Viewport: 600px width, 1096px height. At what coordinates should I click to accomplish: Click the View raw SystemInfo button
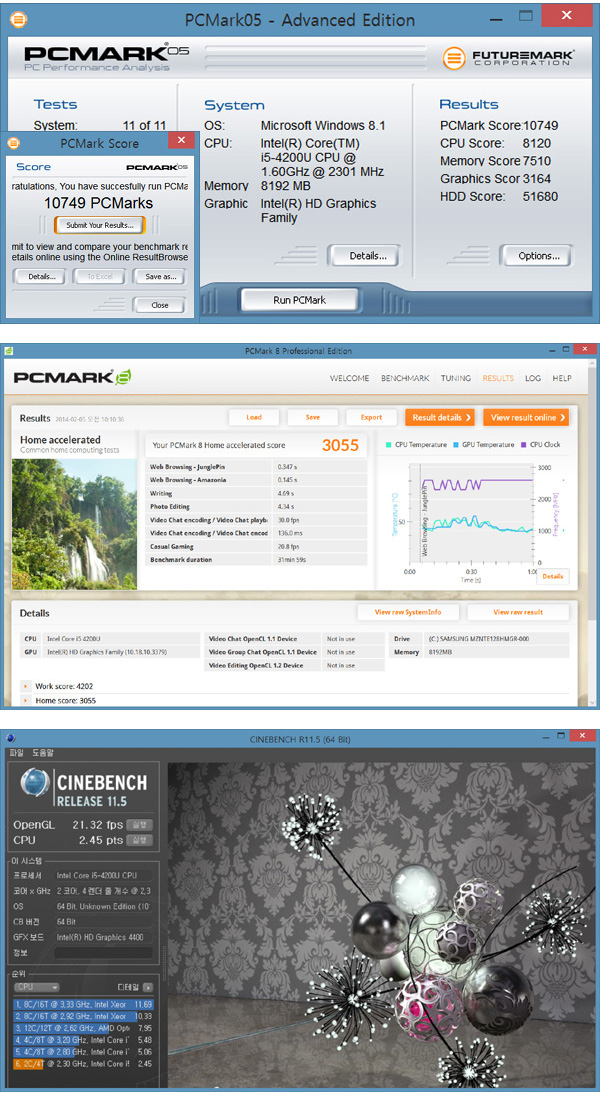[x=408, y=612]
